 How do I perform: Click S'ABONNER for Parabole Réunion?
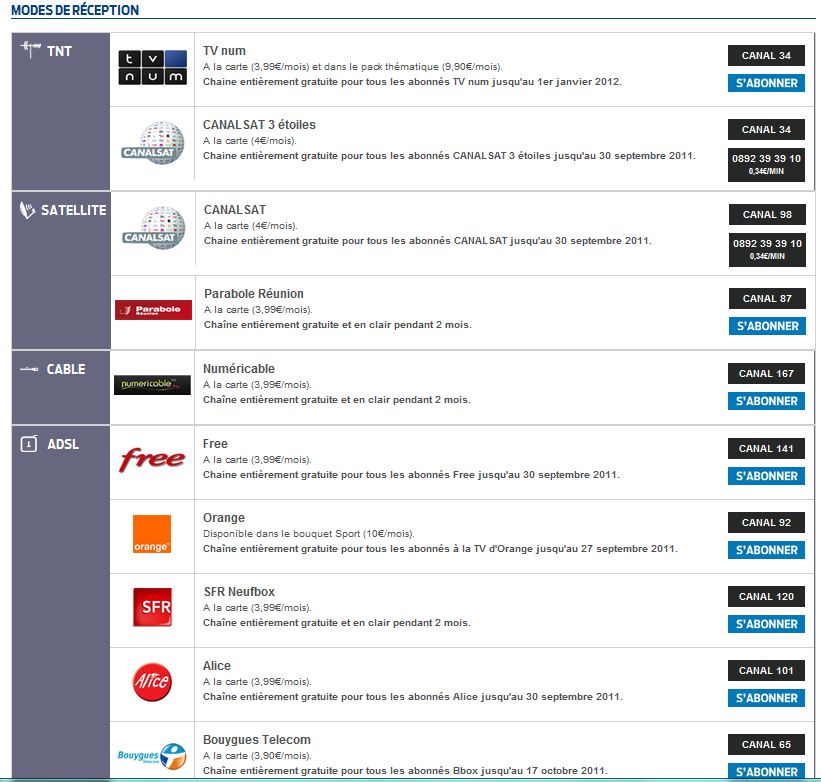point(767,326)
